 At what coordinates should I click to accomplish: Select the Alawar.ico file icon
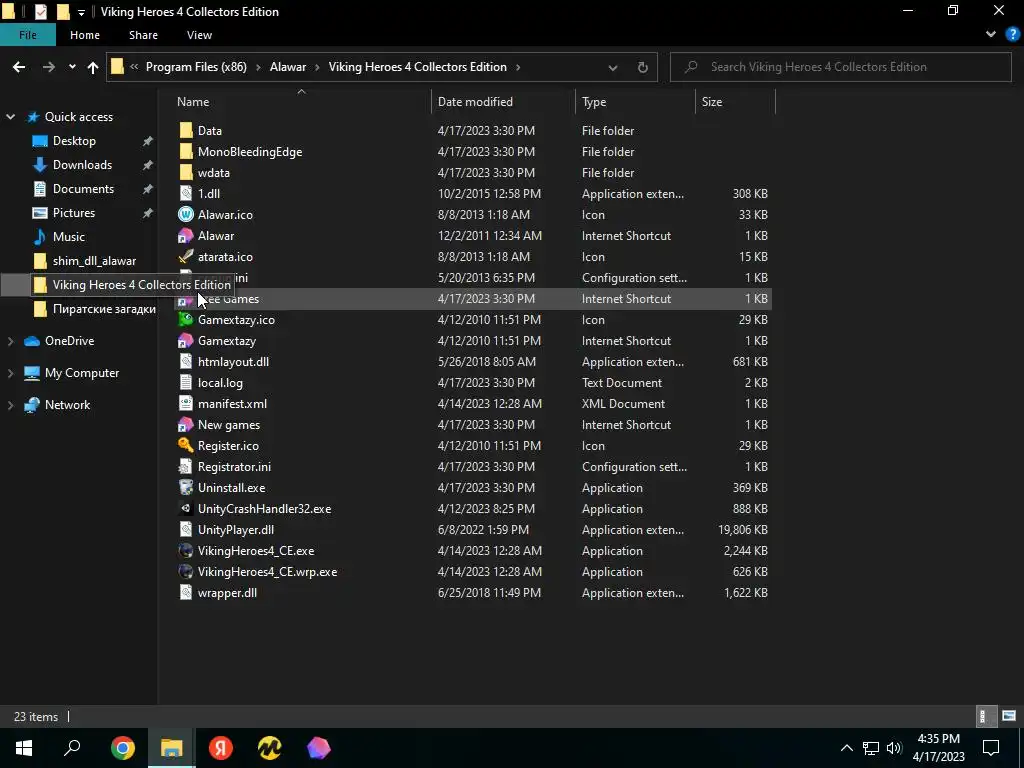point(186,214)
